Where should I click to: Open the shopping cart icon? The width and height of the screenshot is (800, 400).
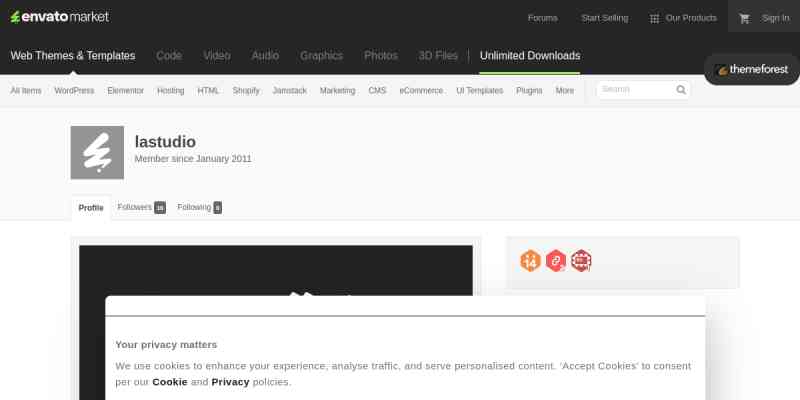pyautogui.click(x=744, y=18)
